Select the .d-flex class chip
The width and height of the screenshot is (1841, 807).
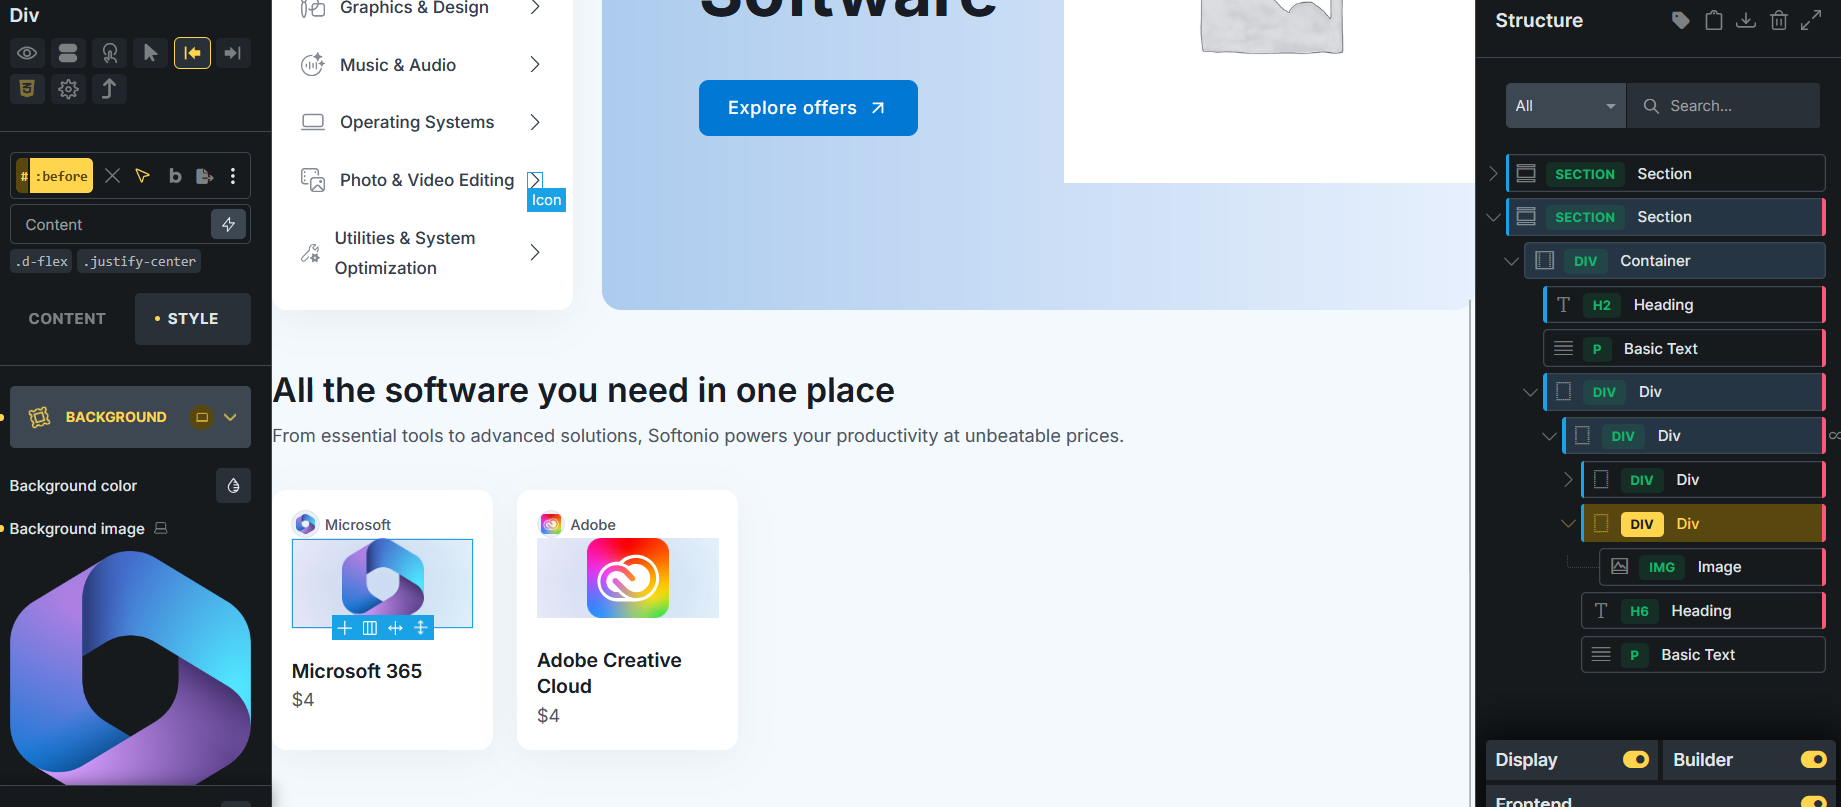point(42,261)
